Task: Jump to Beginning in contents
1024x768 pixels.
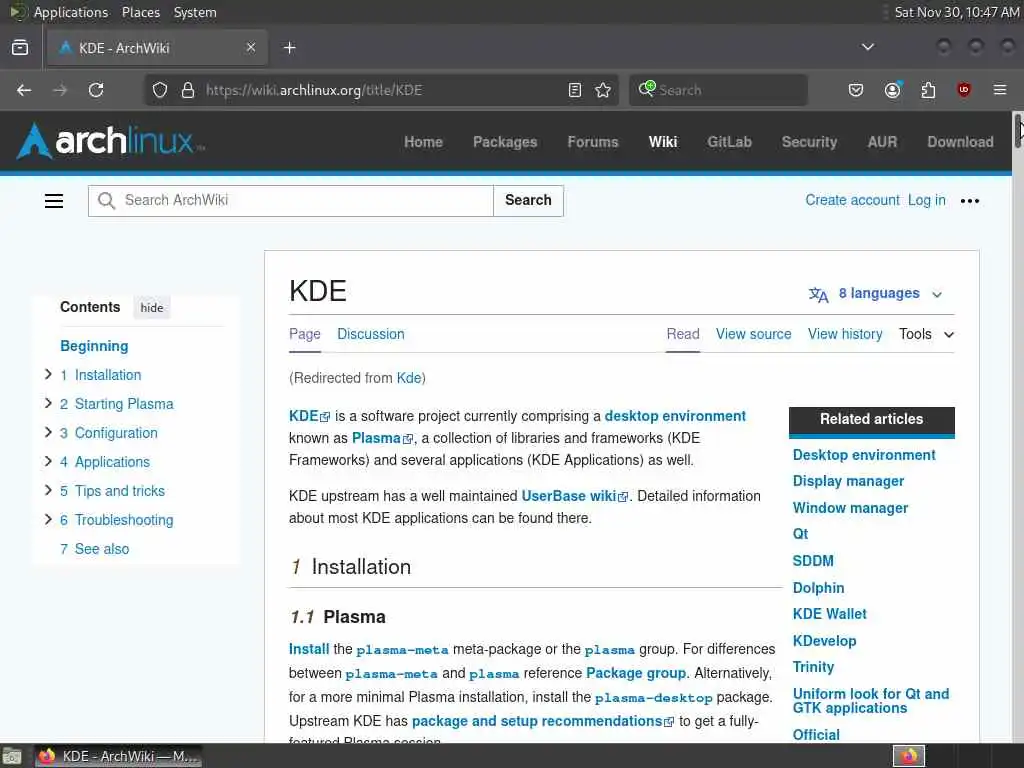Action: [x=94, y=346]
